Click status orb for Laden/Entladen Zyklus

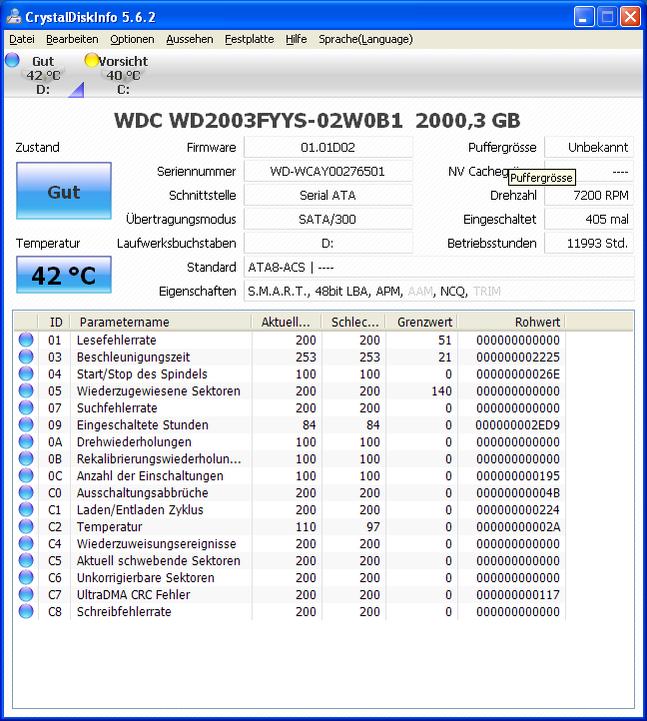[26, 509]
